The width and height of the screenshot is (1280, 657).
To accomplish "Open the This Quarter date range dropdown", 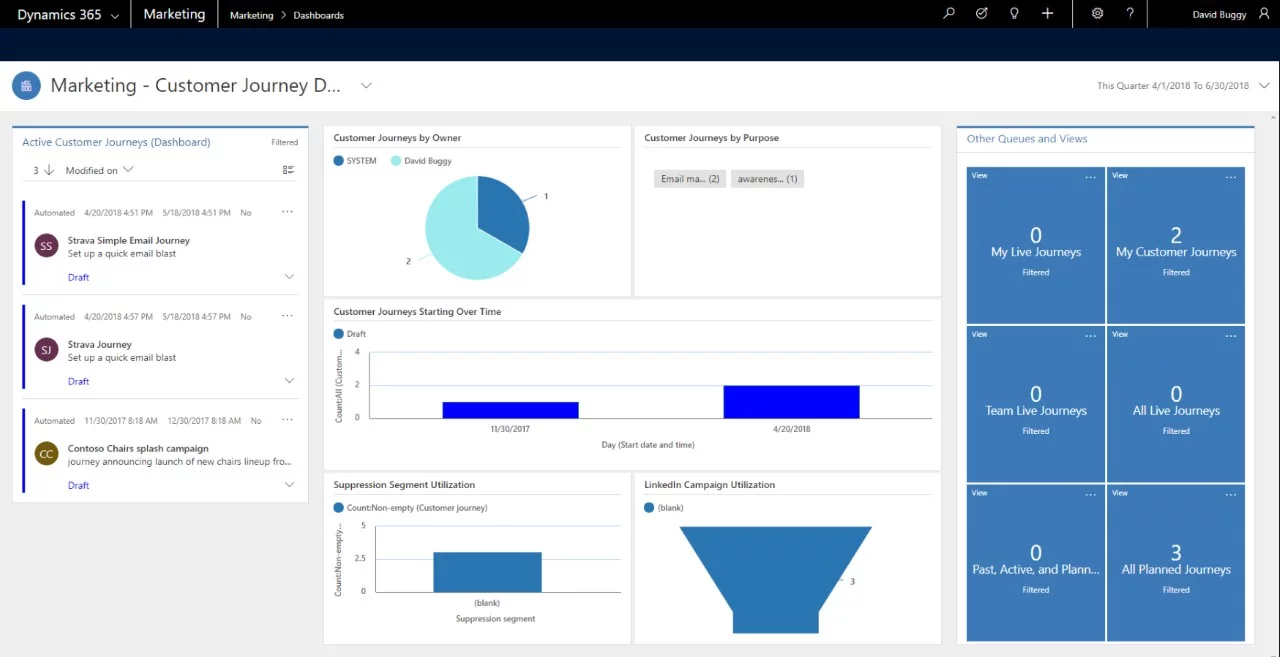I will click(x=1264, y=86).
